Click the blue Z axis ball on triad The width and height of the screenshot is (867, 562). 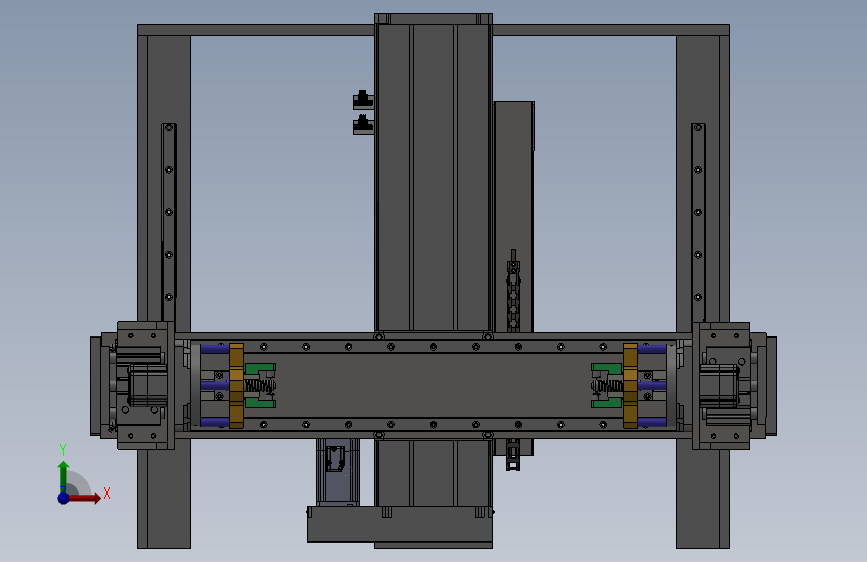tap(64, 498)
